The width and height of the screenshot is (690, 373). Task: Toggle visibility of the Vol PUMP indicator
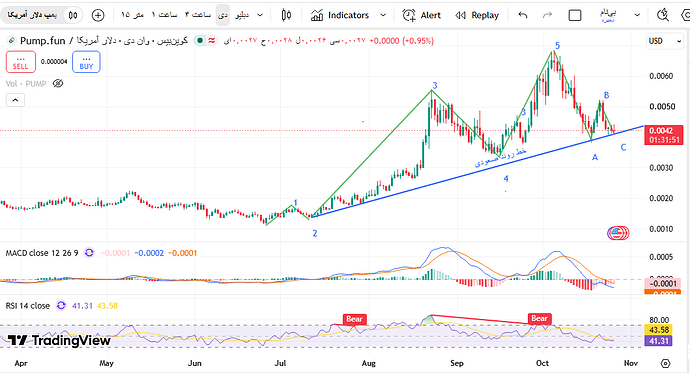pyautogui.click(x=58, y=83)
